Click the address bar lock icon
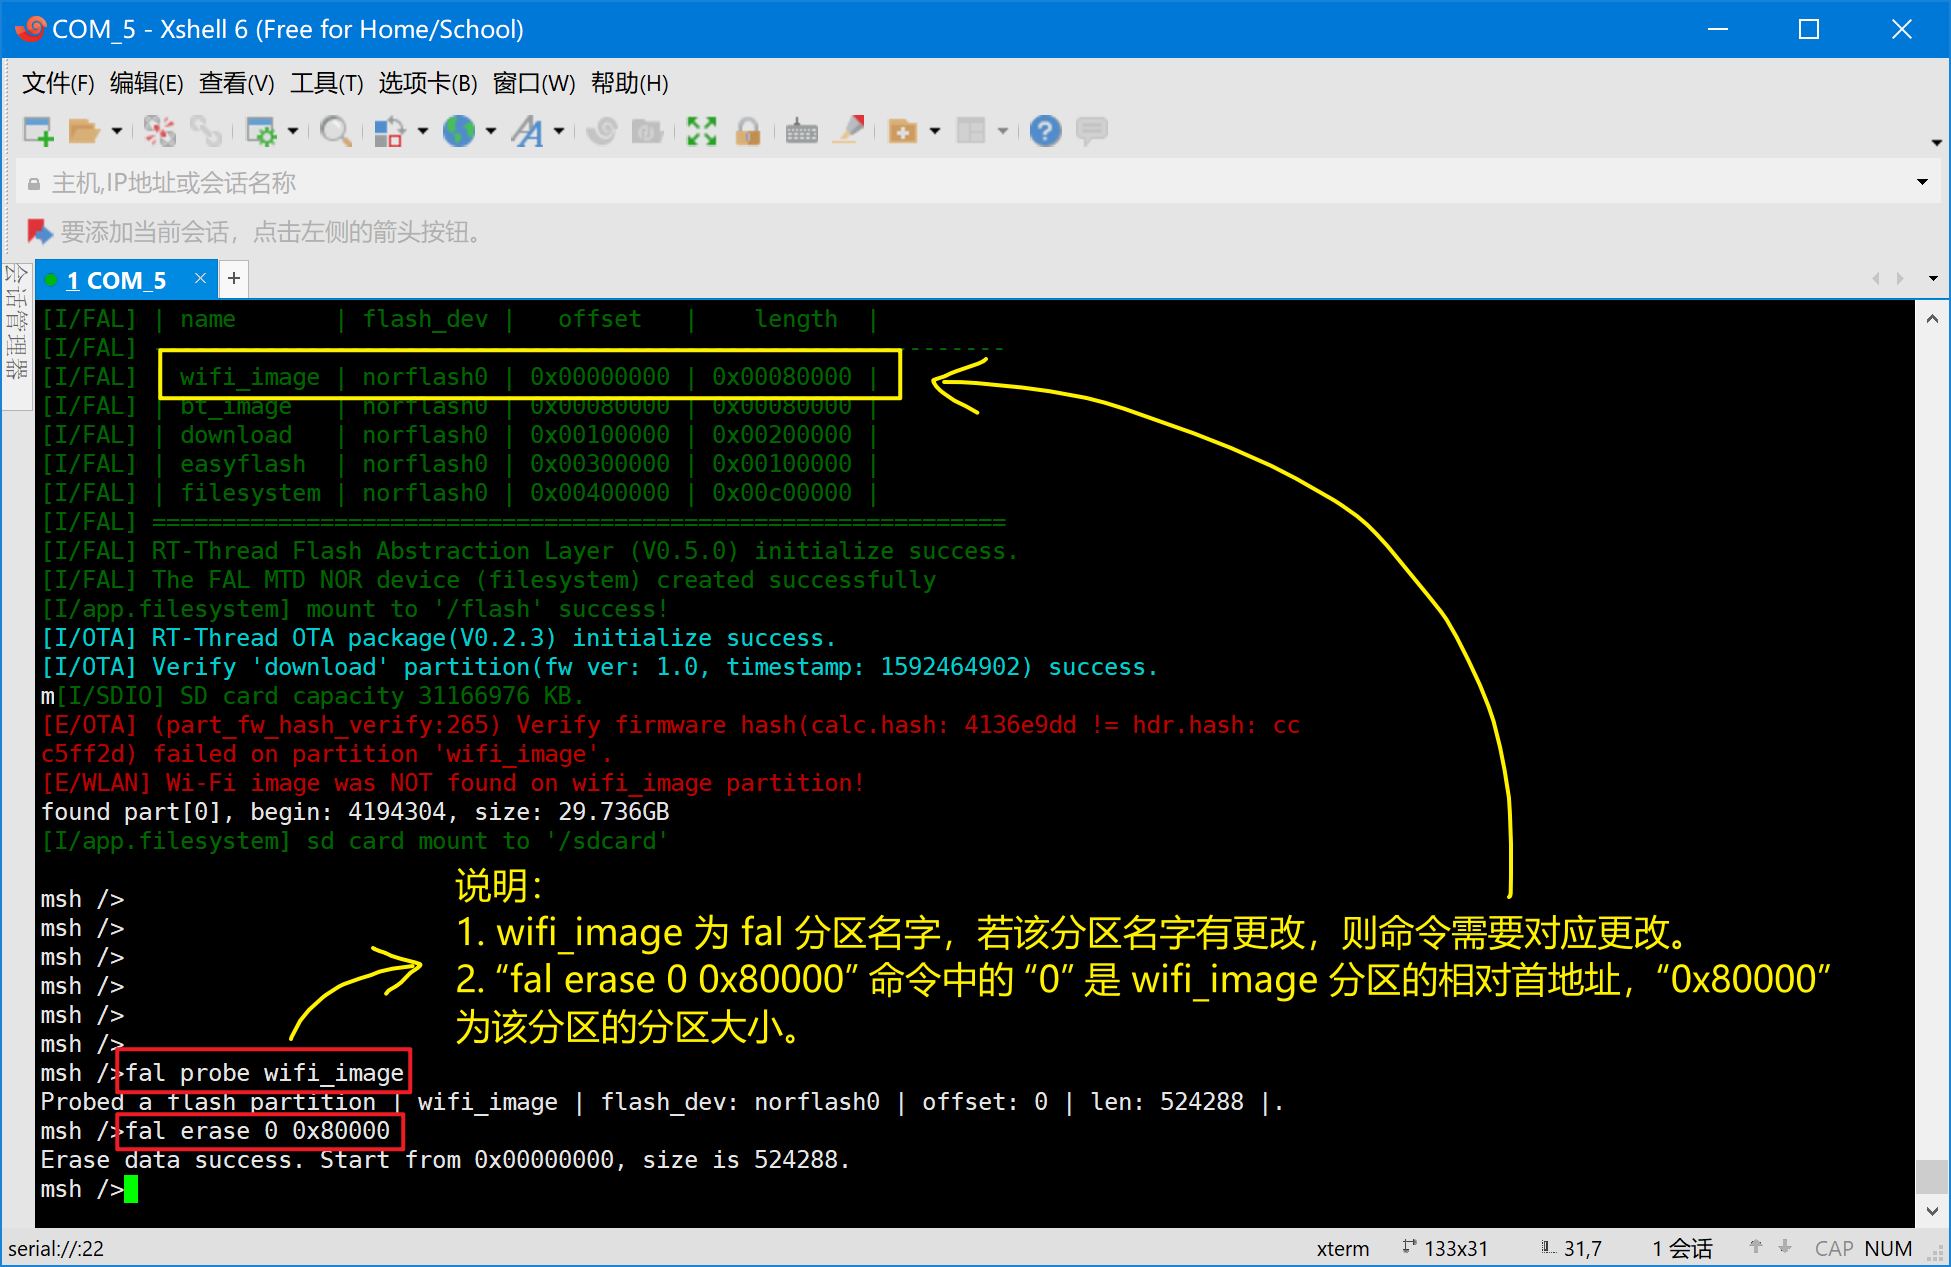 point(34,184)
